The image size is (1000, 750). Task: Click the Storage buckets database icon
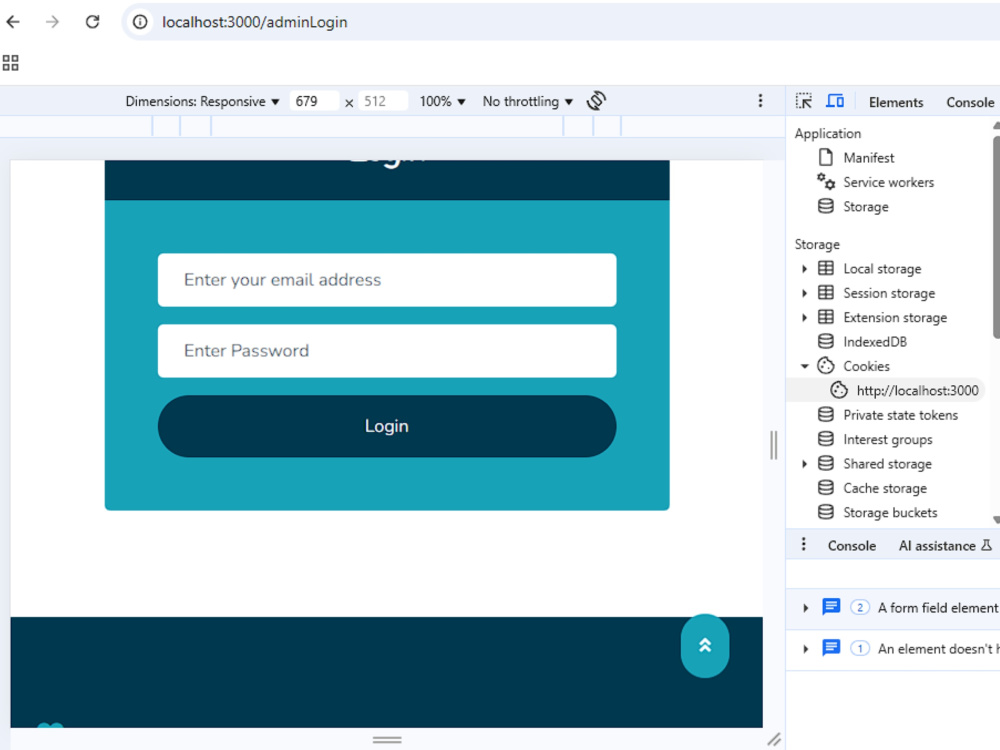point(826,512)
